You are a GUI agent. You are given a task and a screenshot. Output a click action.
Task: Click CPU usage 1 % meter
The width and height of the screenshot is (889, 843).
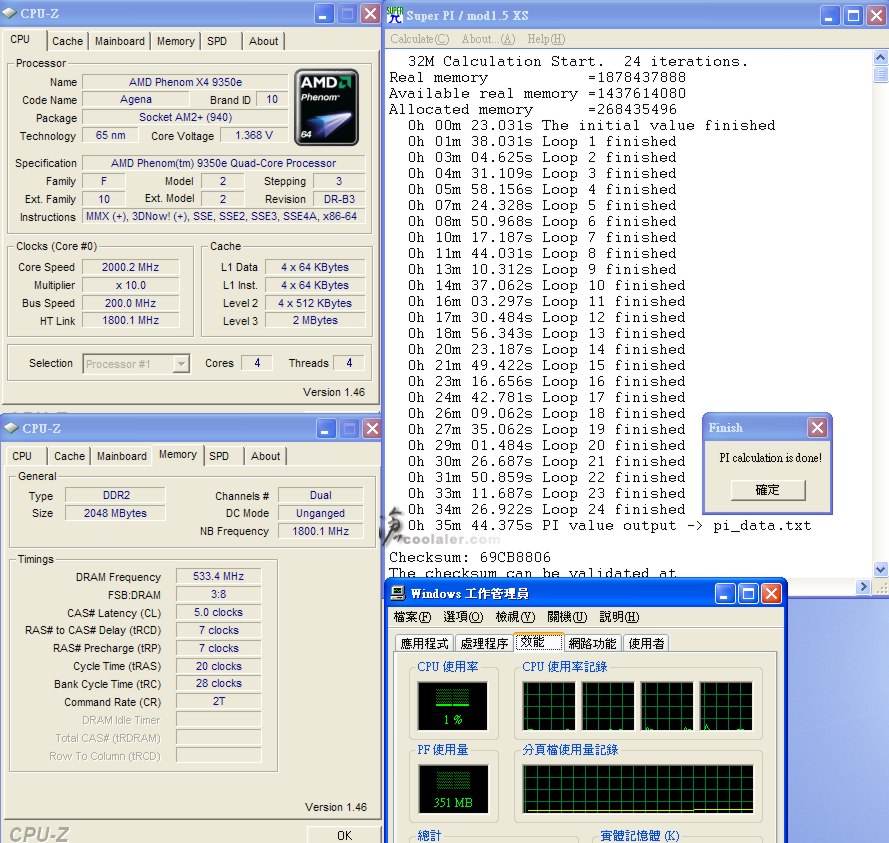[452, 705]
